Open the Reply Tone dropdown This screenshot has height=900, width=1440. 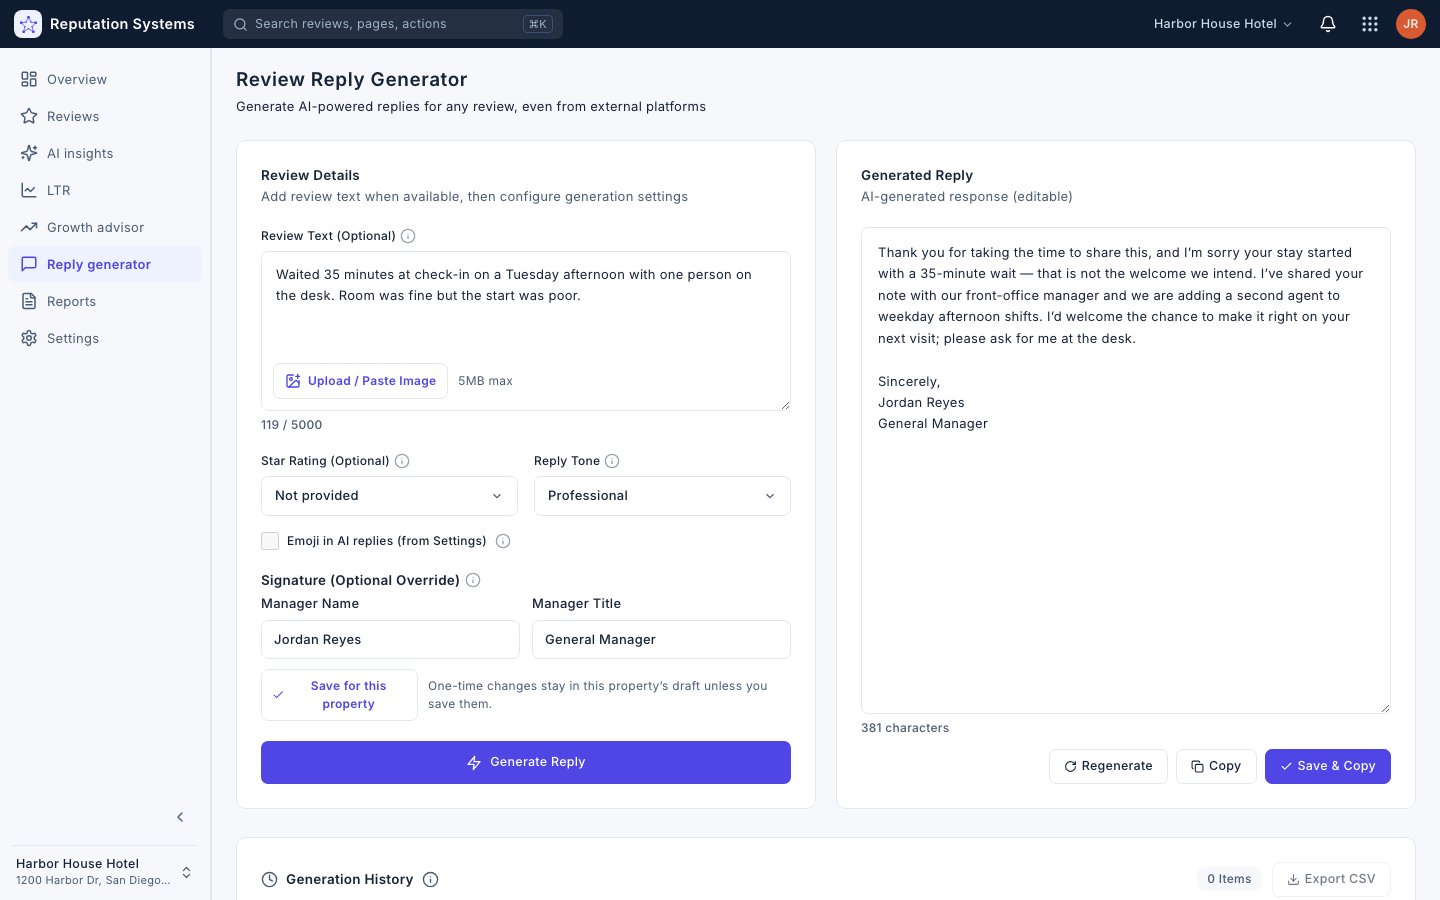click(x=662, y=496)
